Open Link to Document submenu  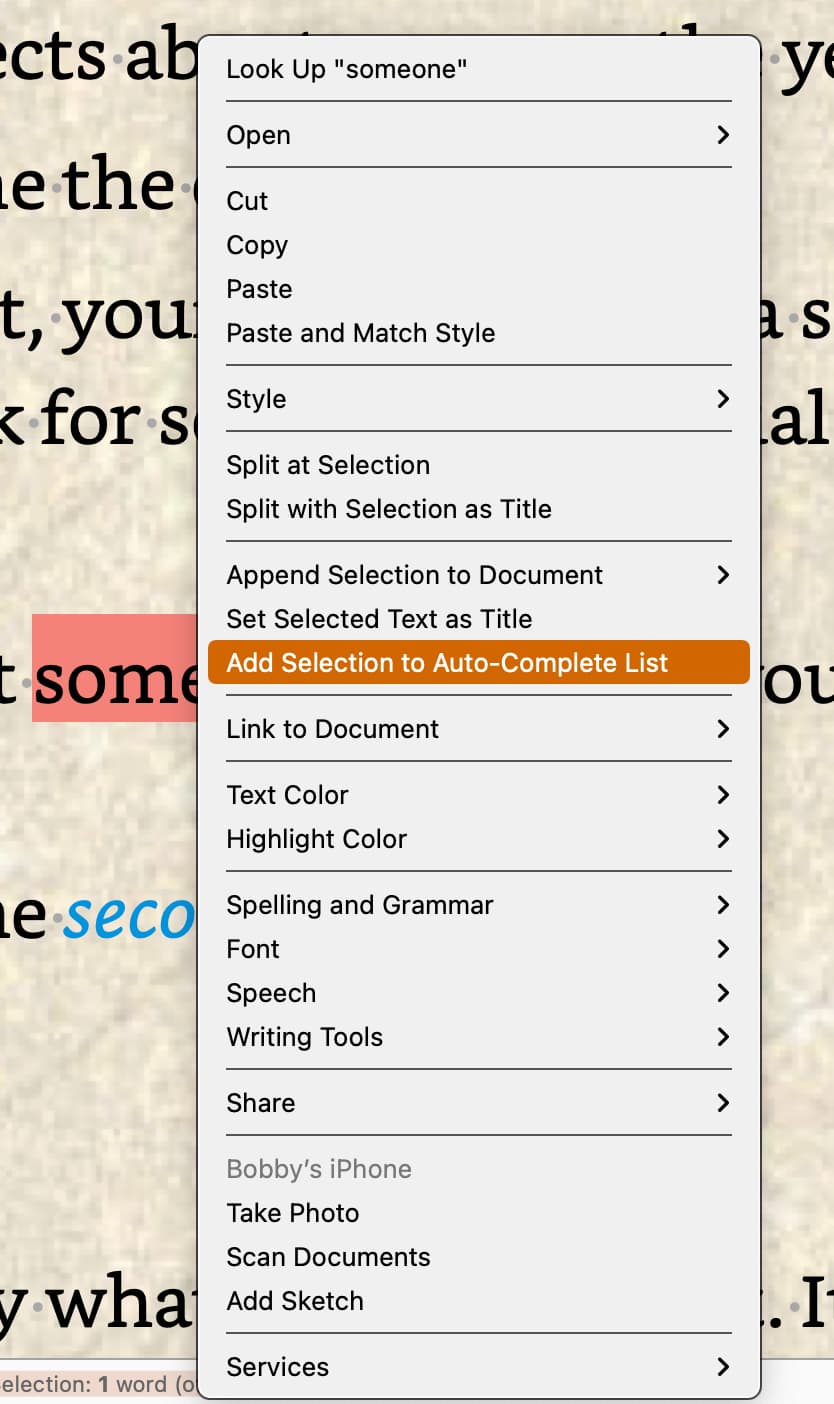tap(478, 729)
